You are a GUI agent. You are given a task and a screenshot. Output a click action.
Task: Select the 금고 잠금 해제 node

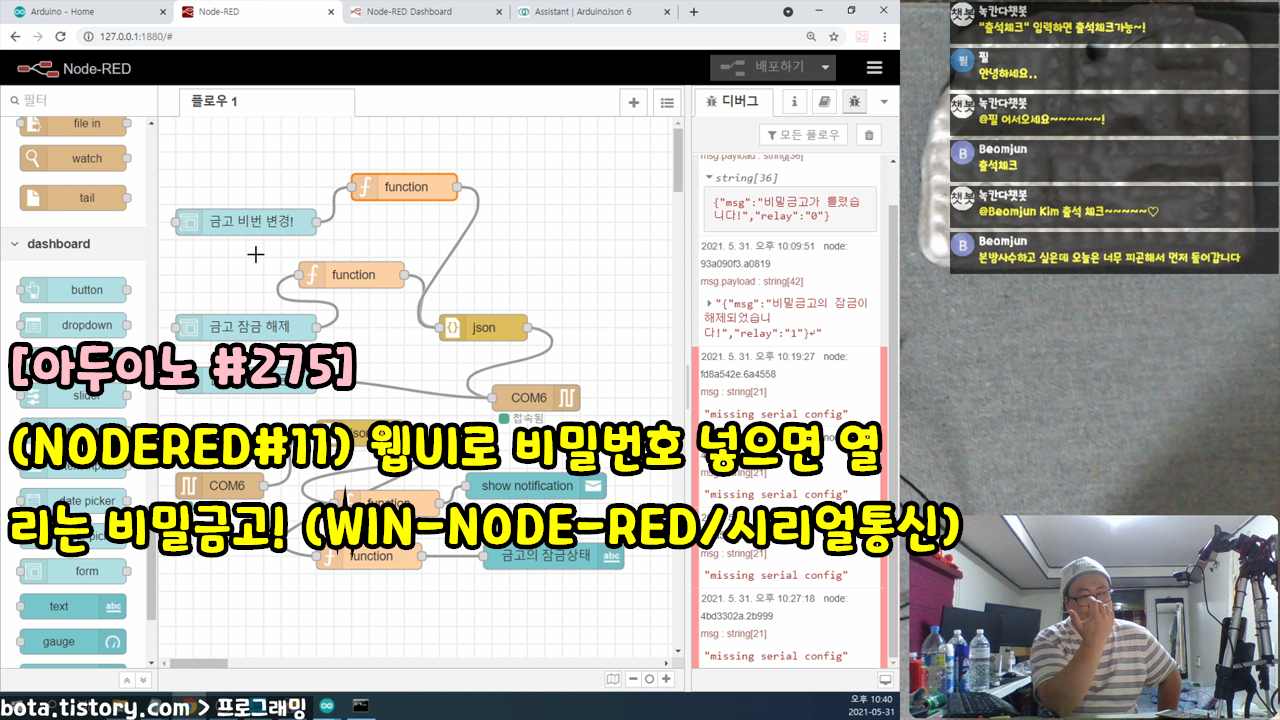pyautogui.click(x=246, y=327)
